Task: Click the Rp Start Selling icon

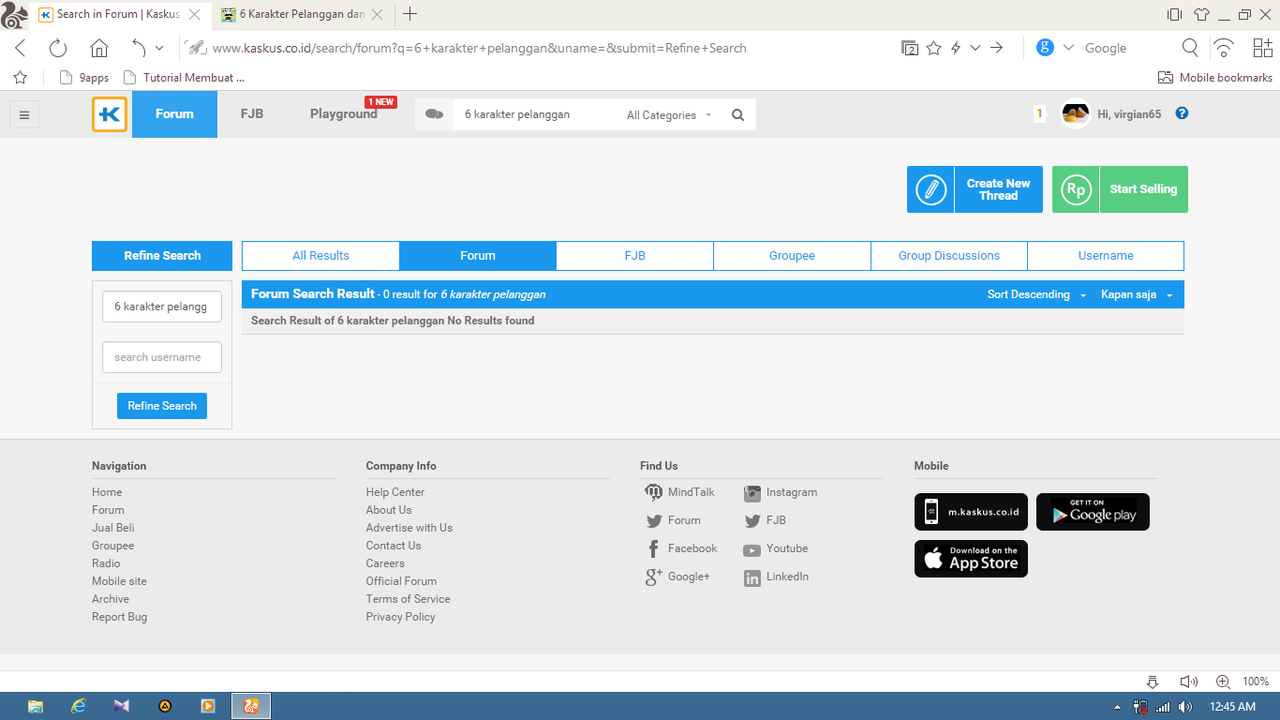Action: click(x=1076, y=189)
